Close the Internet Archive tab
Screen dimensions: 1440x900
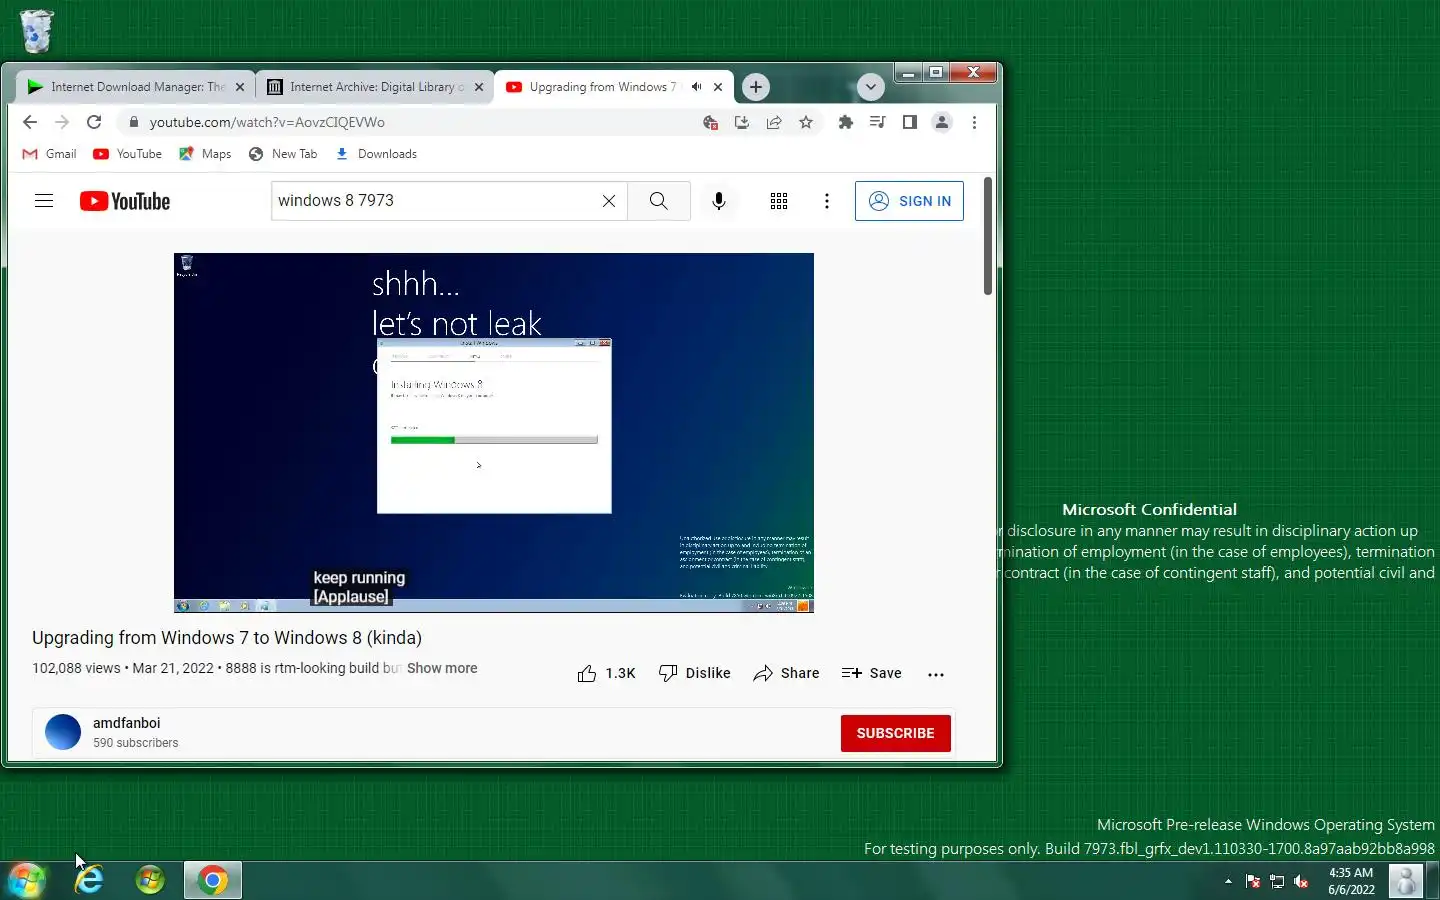(x=479, y=87)
